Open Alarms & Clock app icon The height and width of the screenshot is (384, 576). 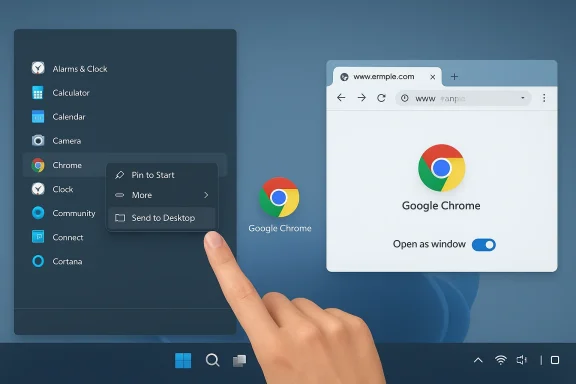pyautogui.click(x=38, y=68)
